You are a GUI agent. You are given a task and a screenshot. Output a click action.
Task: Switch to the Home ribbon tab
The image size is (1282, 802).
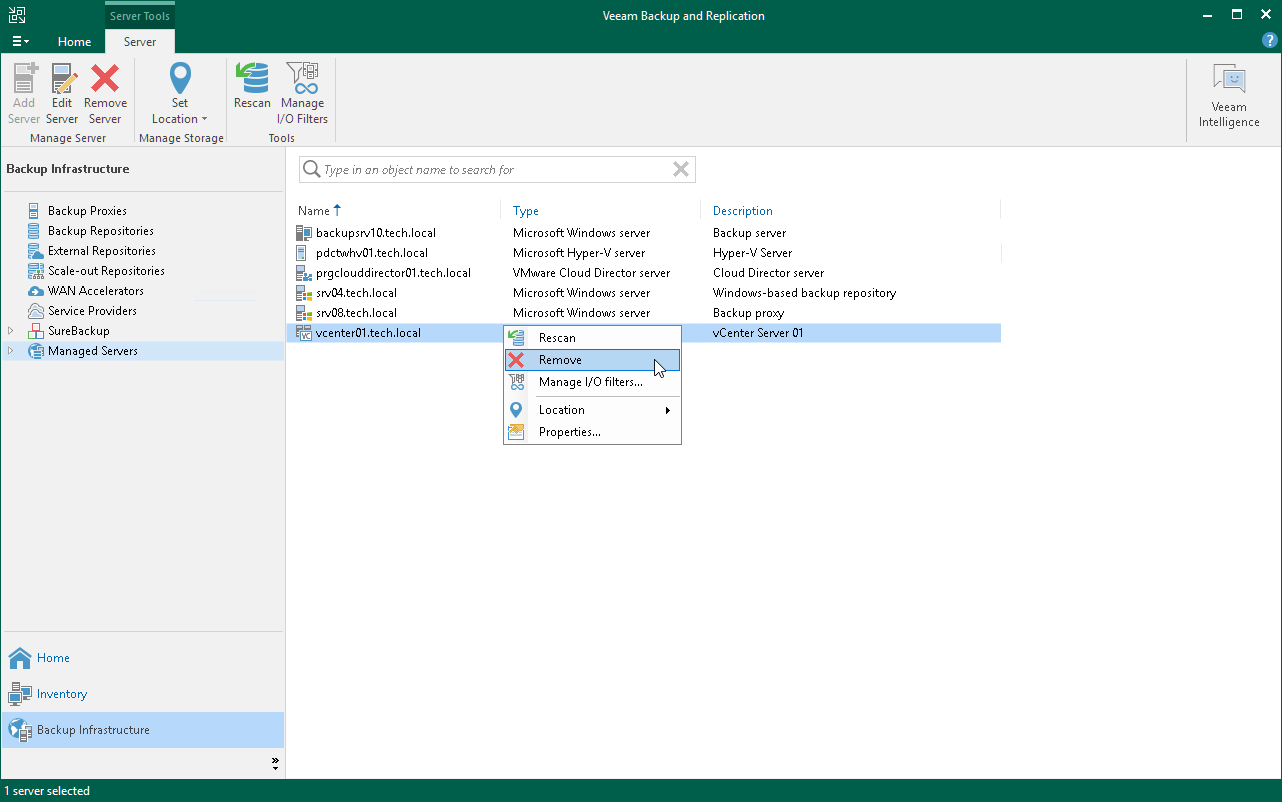coord(74,42)
